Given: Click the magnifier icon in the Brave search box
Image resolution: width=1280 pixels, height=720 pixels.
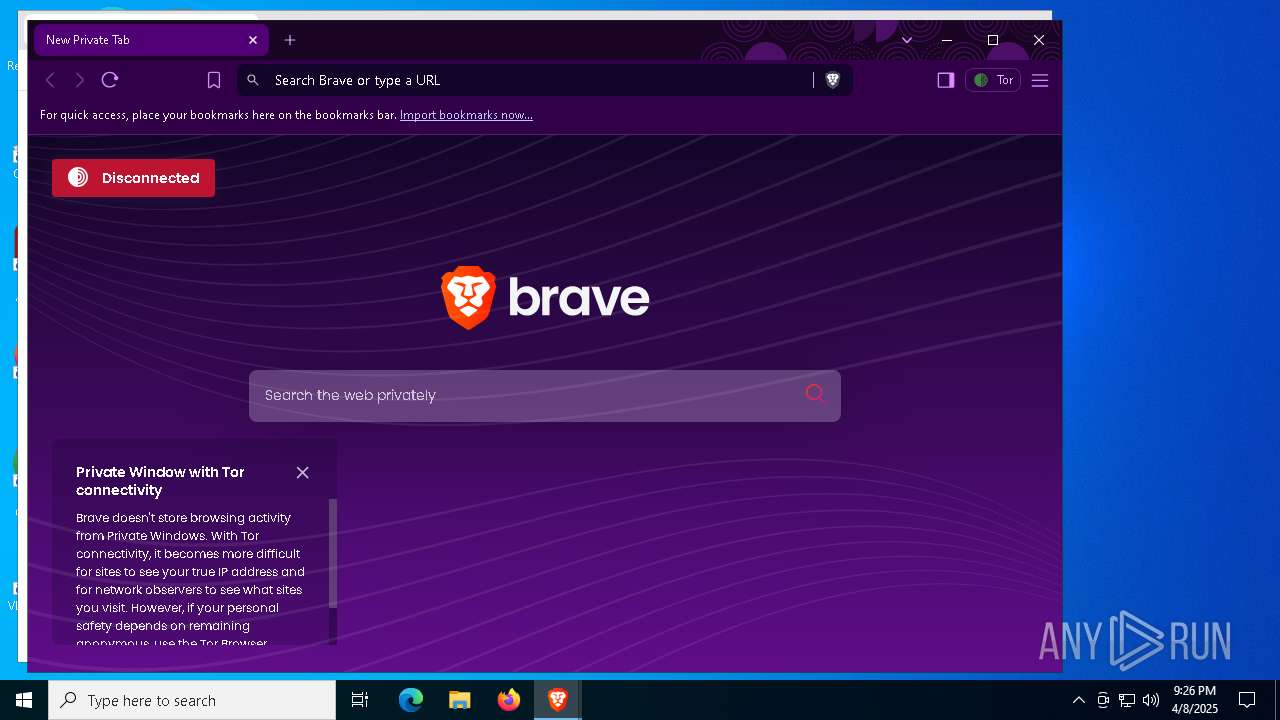Looking at the screenshot, I should [815, 394].
